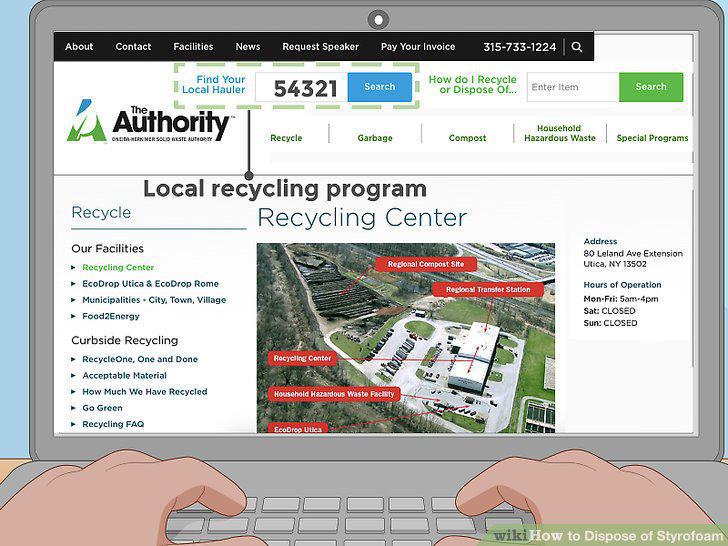Click the Sun: CLOSED line
728x546 pixels.
610,323
